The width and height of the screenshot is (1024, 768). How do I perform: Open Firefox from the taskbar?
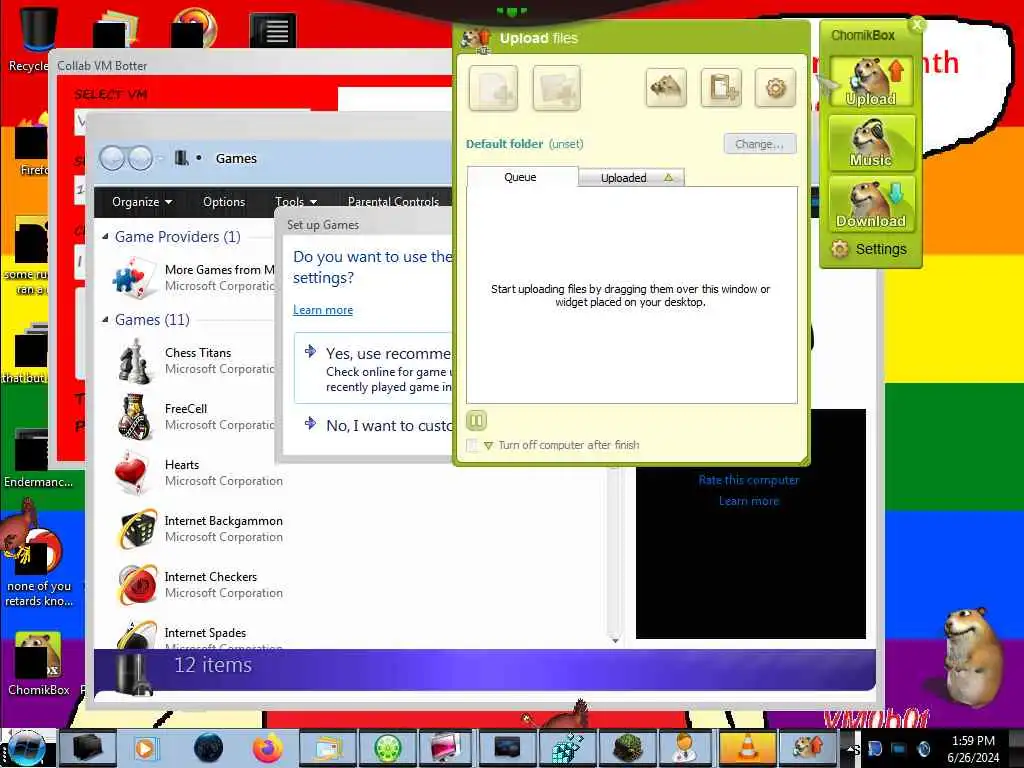click(268, 748)
